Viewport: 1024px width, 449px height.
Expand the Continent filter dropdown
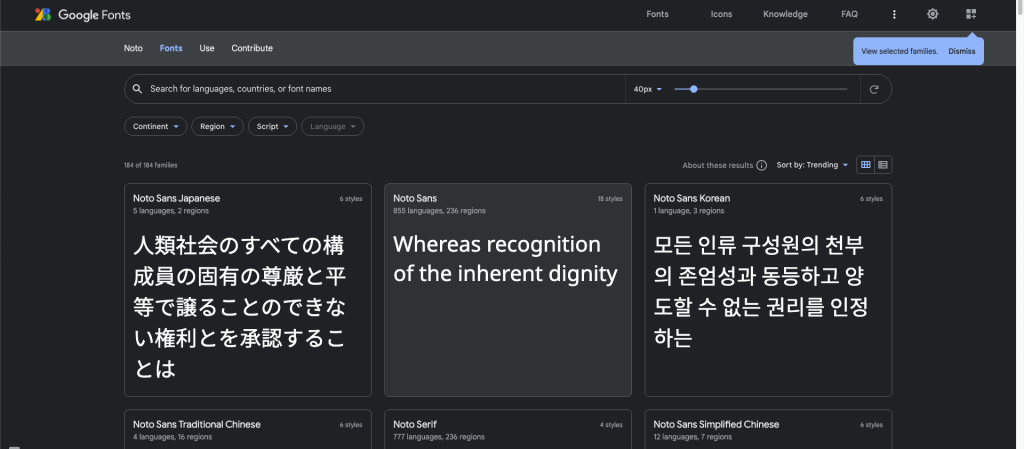(155, 127)
